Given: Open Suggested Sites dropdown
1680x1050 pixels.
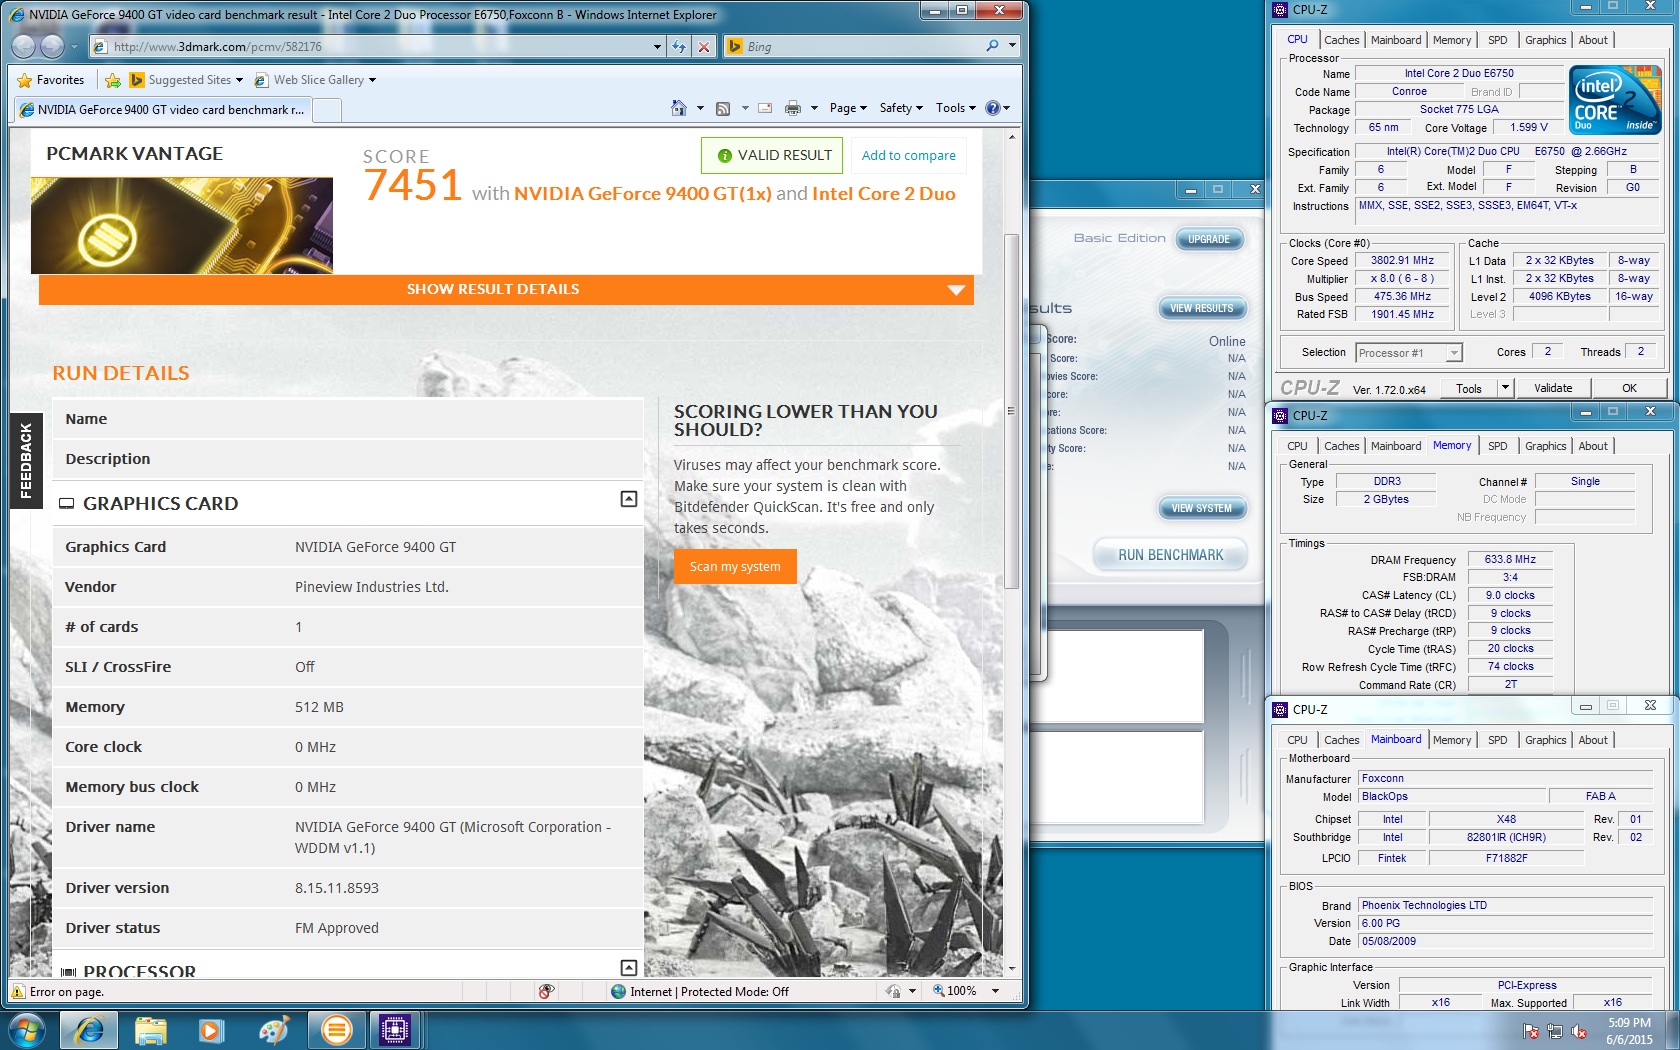Looking at the screenshot, I should point(239,80).
